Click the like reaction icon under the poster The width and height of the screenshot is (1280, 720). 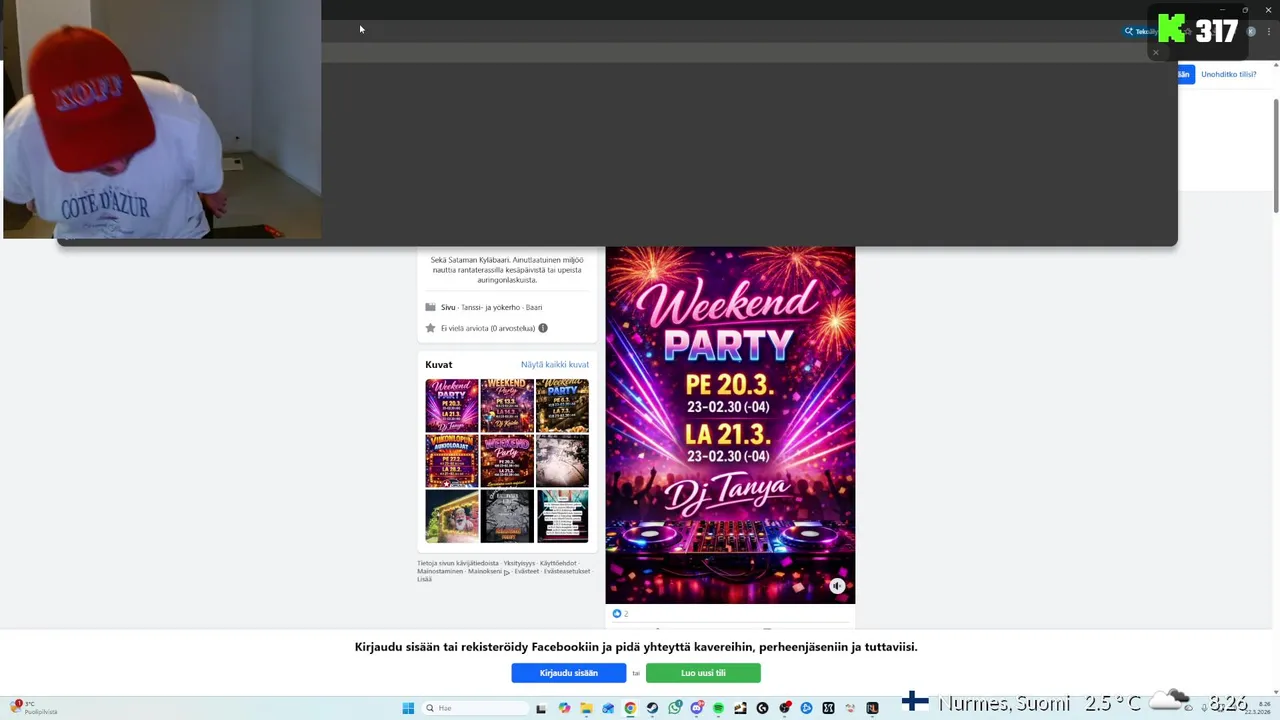click(x=616, y=613)
